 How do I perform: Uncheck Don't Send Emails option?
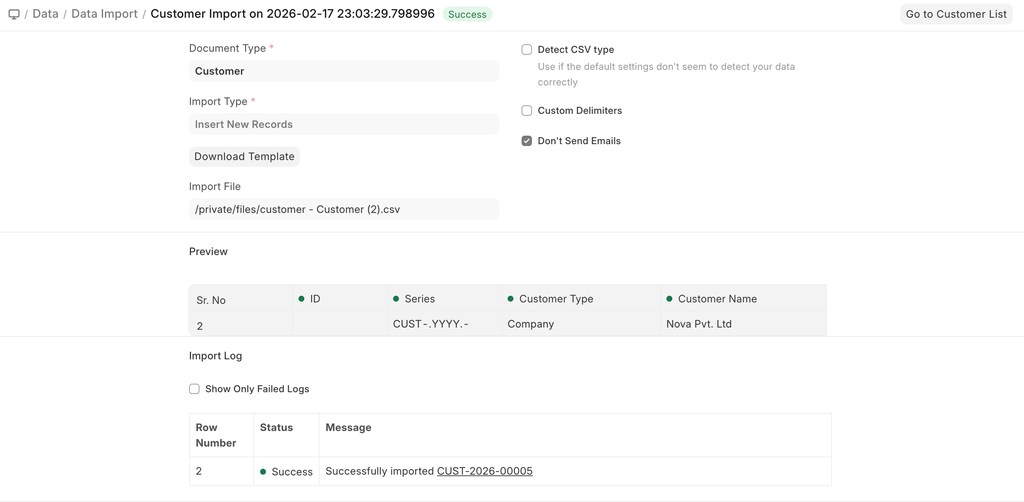click(x=527, y=141)
